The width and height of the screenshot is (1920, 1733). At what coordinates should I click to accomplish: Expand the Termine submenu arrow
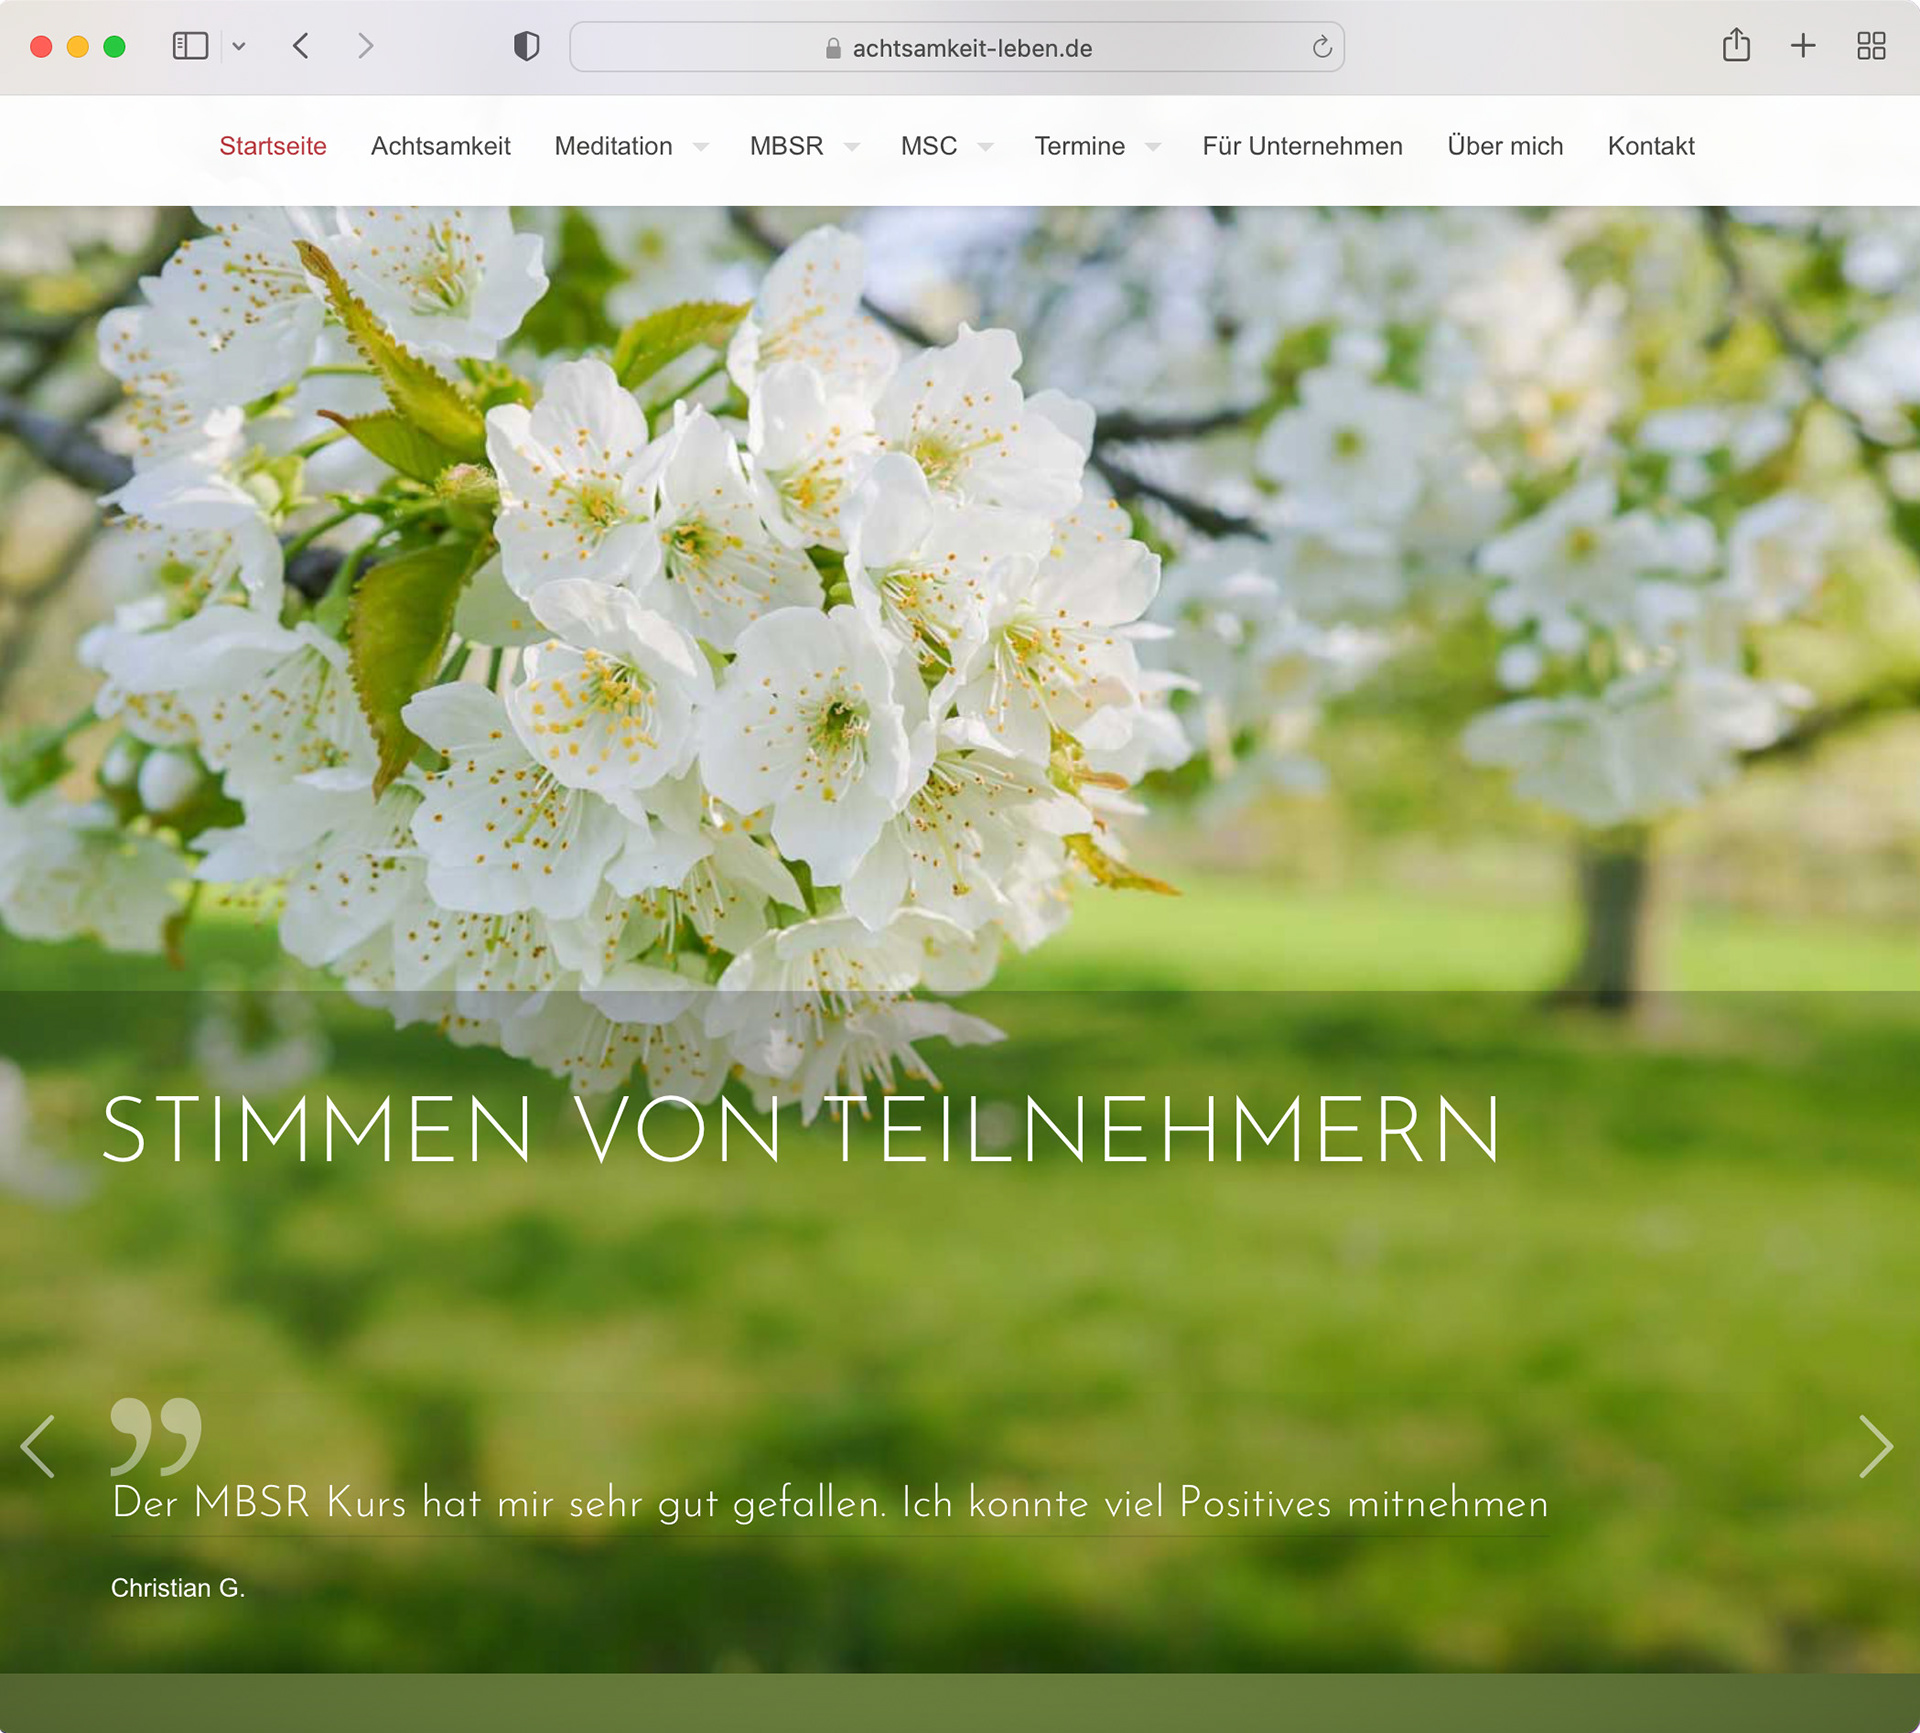click(1153, 147)
